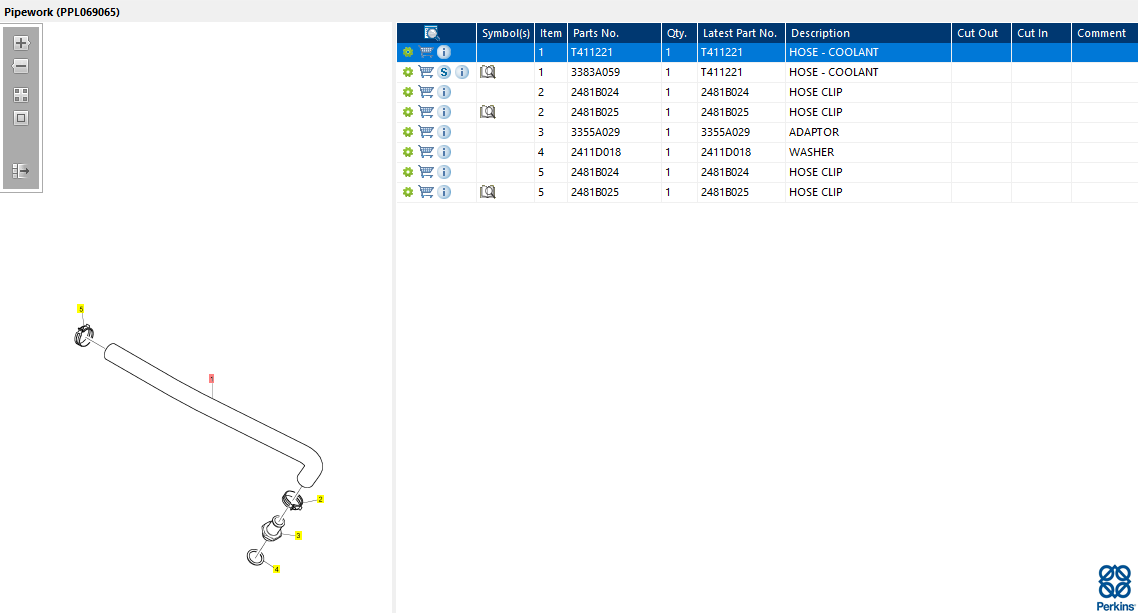Click the four-square grid view icon
The width and height of the screenshot is (1138, 613).
pyautogui.click(x=21, y=95)
